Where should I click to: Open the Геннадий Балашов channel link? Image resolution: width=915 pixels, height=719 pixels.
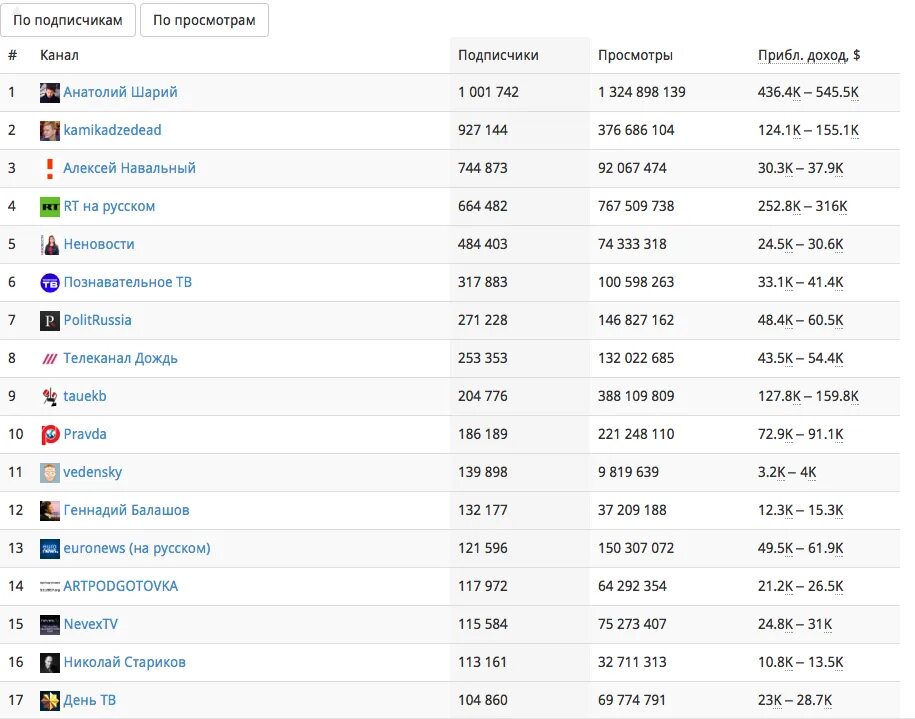click(126, 510)
